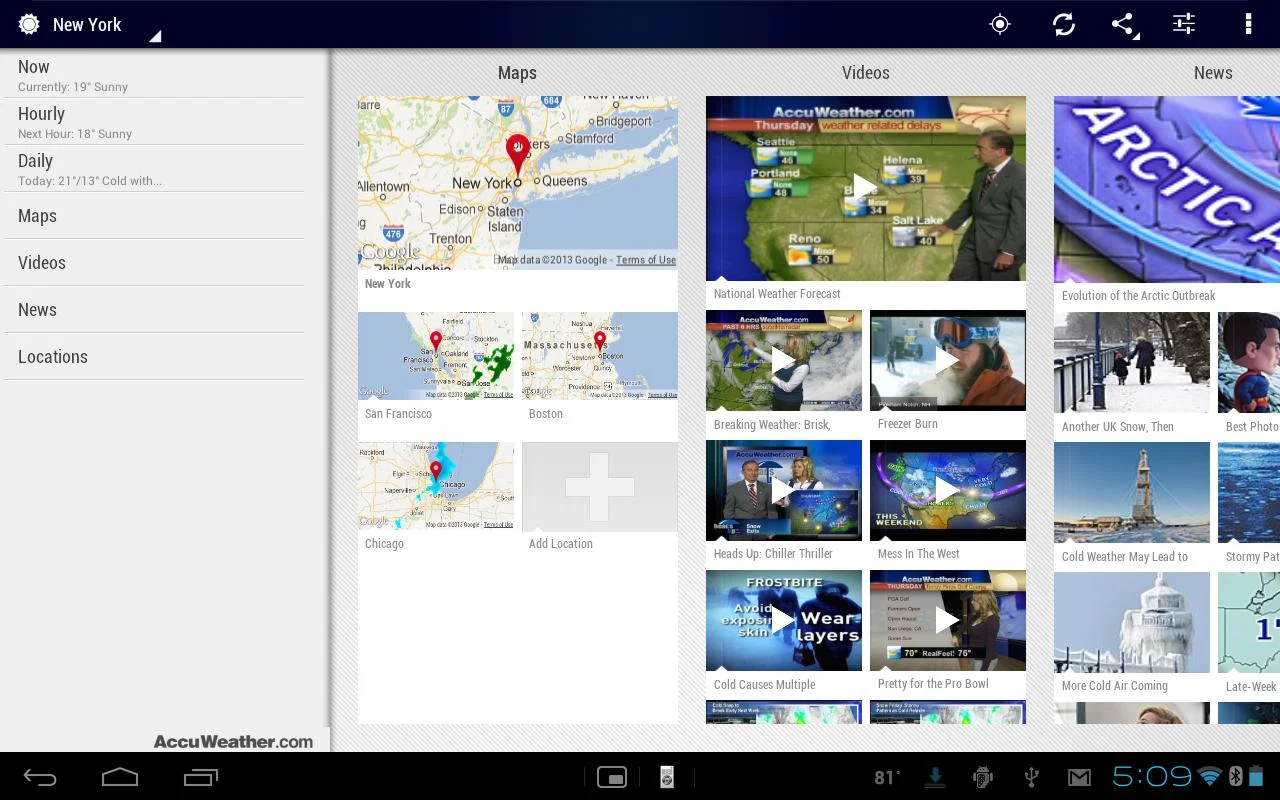
Task: Tap the download notification icon
Action: coord(935,777)
